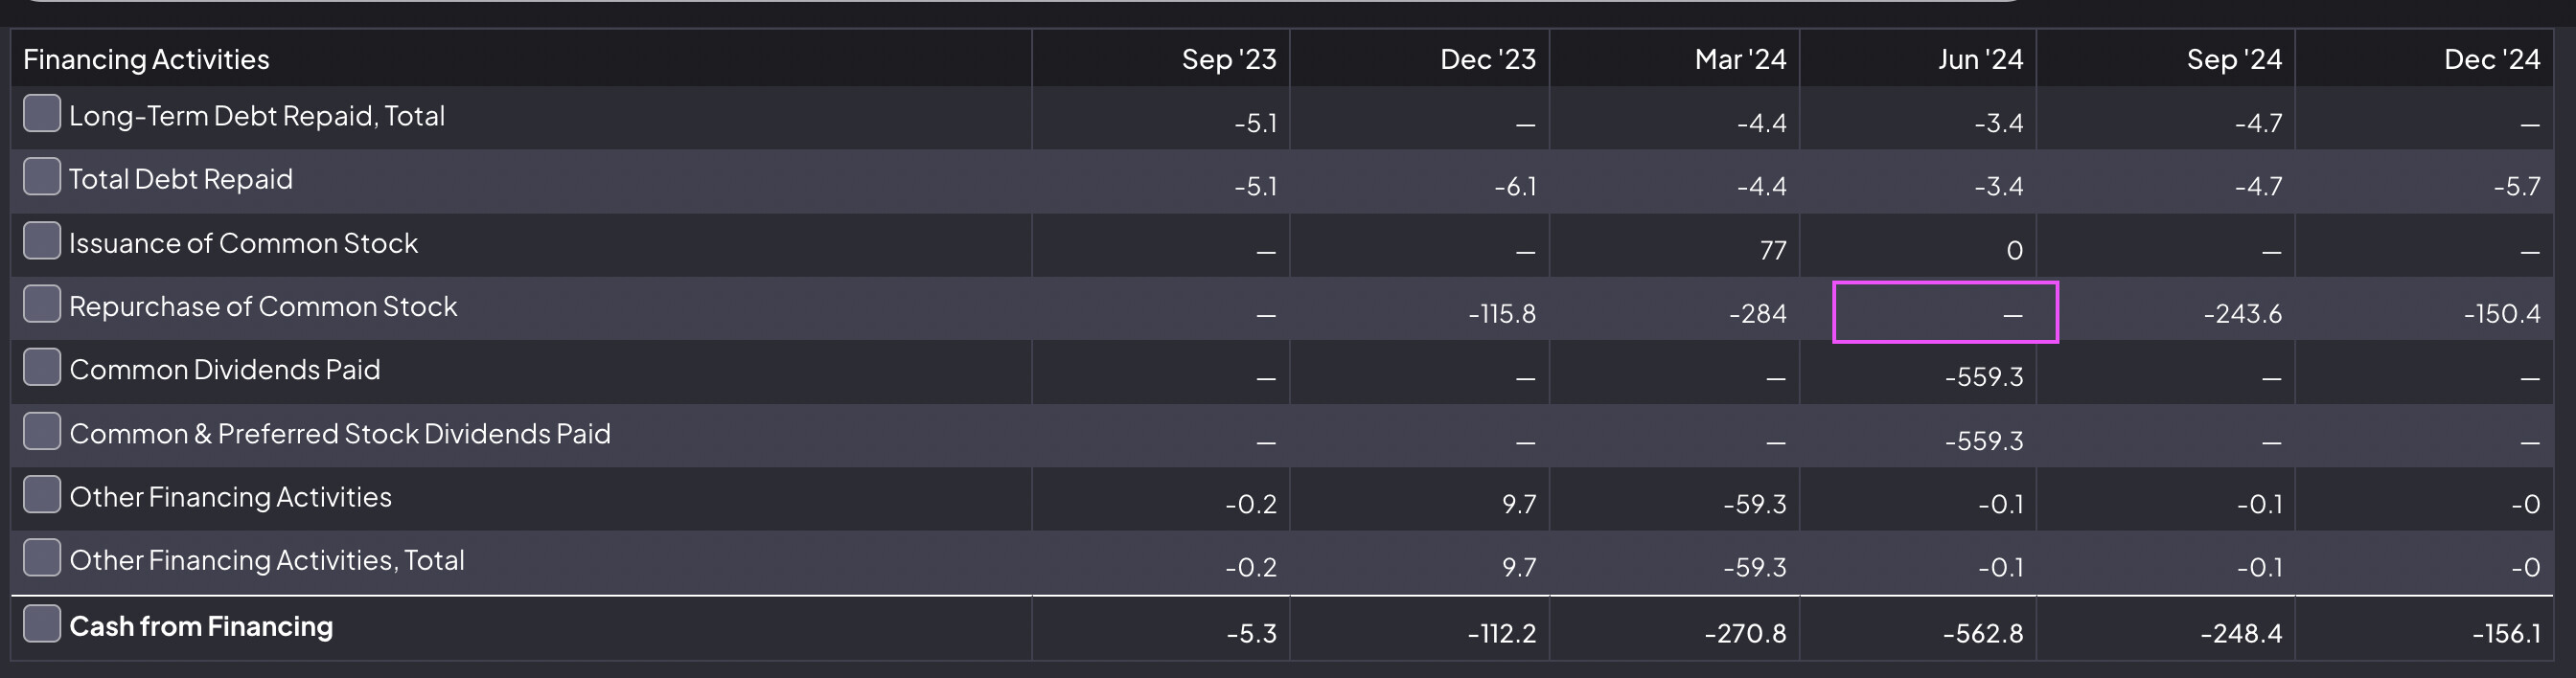Select the Repurchase of Common Stock checkbox
This screenshot has height=678, width=2576.
tap(41, 304)
